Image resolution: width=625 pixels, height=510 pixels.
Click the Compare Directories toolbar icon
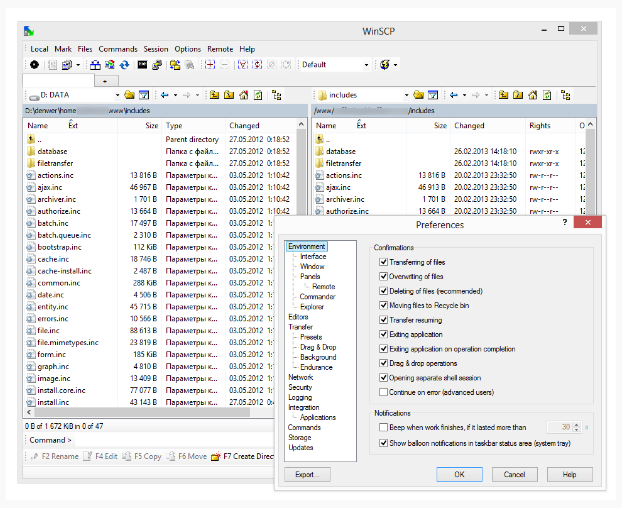[x=95, y=65]
